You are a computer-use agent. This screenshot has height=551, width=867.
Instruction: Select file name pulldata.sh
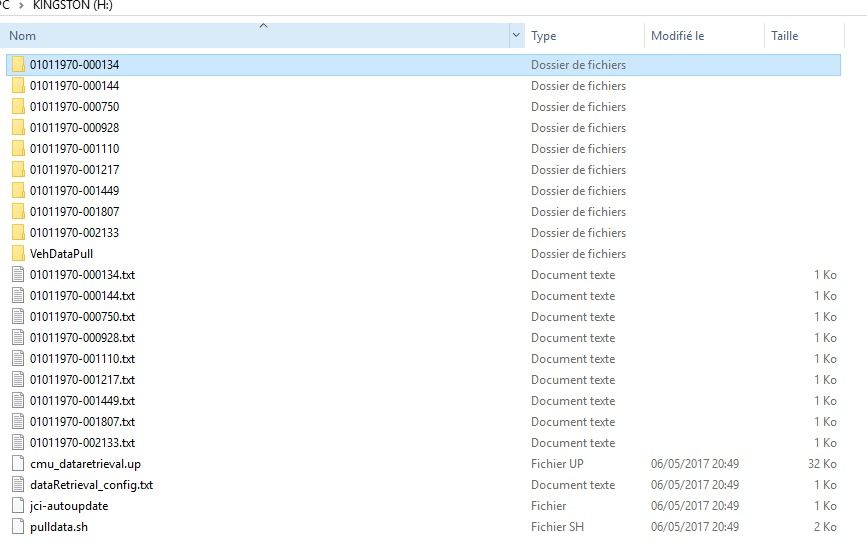tap(59, 527)
